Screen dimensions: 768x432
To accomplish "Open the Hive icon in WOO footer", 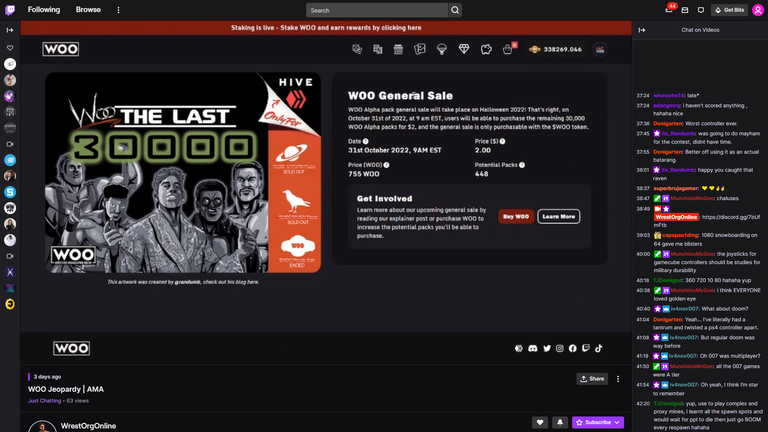I will click(x=519, y=348).
